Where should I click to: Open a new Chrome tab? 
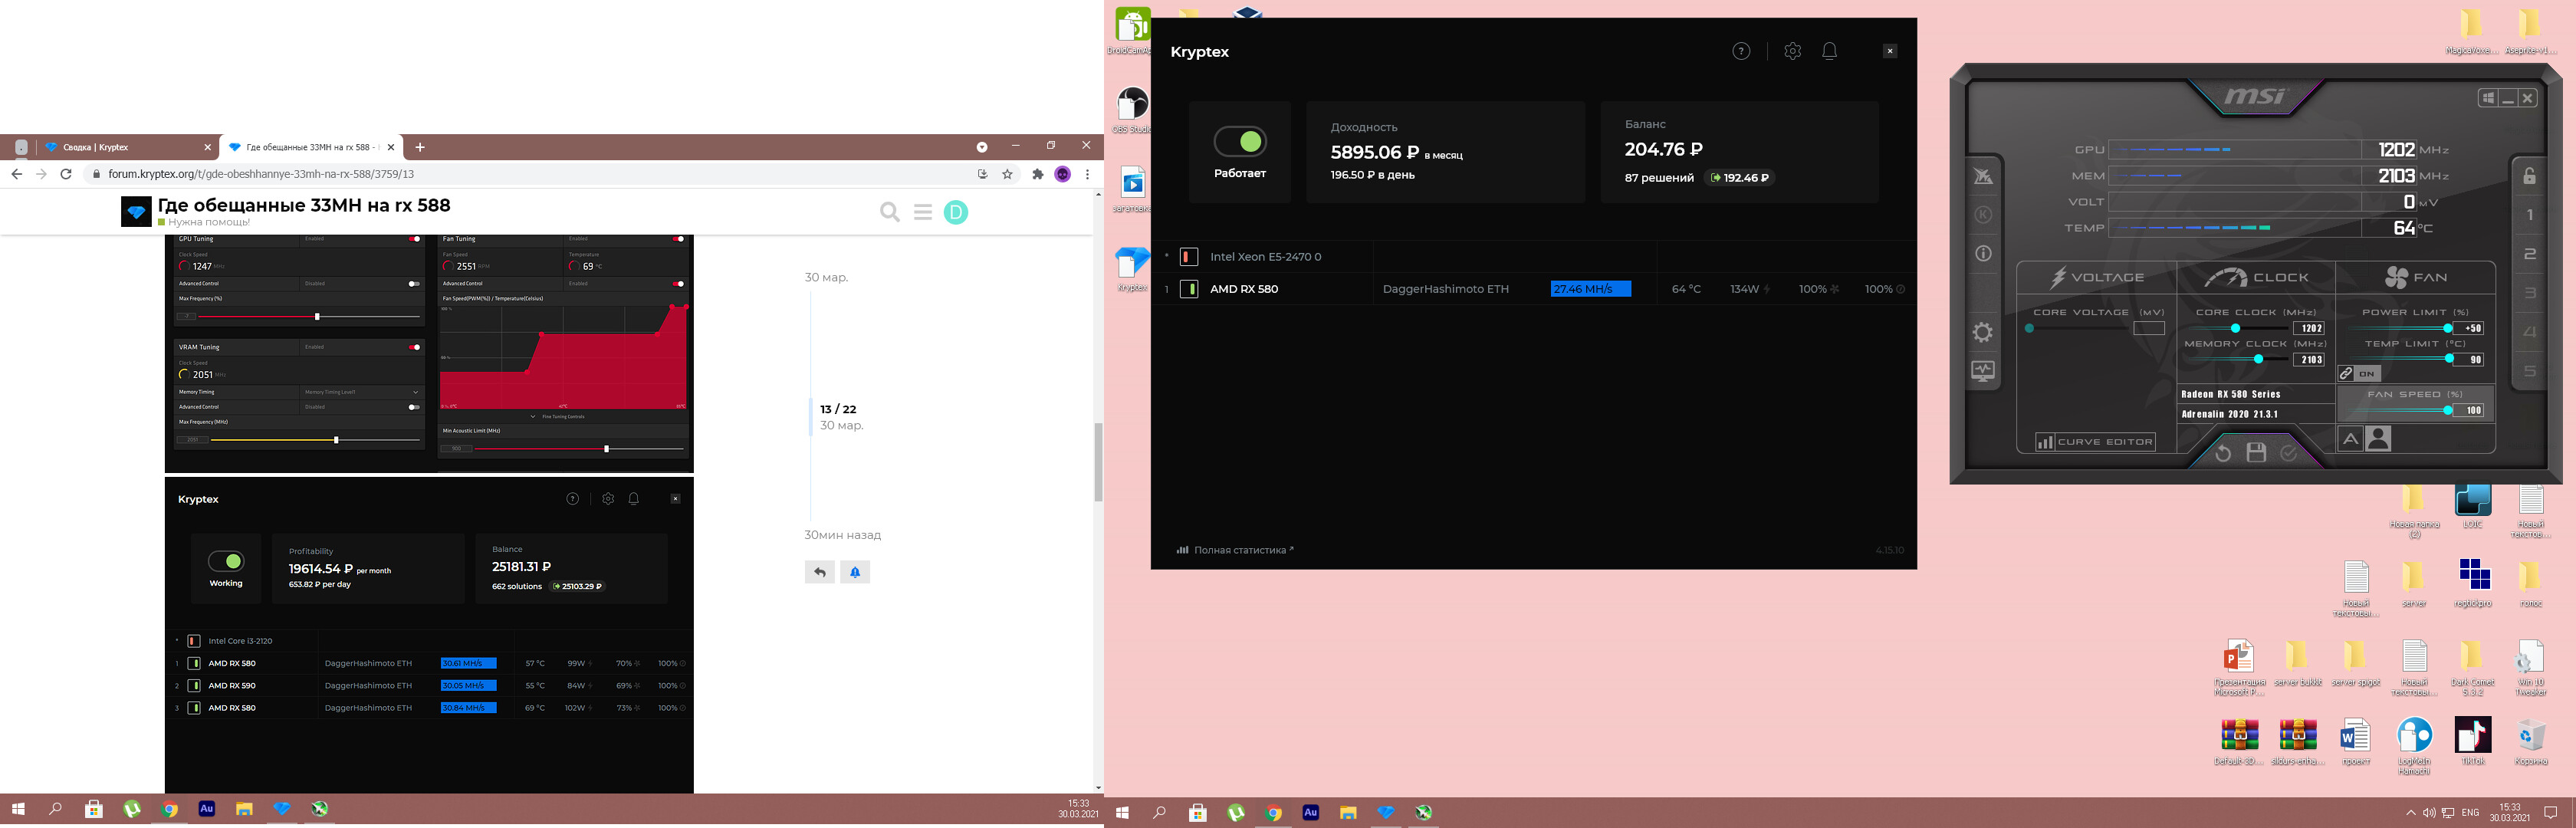(420, 147)
